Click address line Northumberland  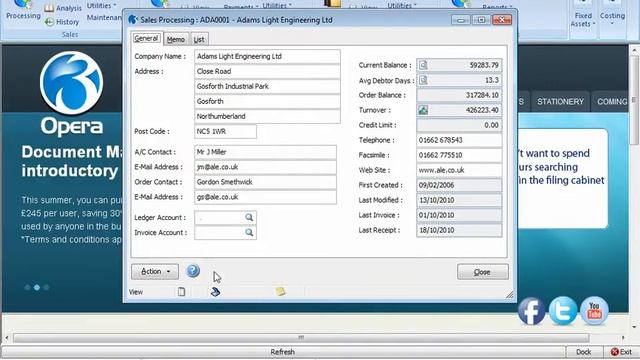pyautogui.click(x=267, y=116)
